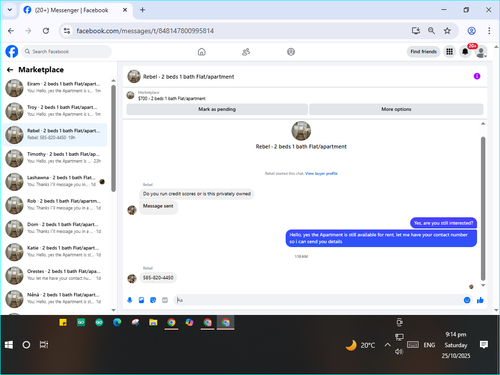Open the Groups icon in top navigation
Image resolution: width=500 pixels, height=375 pixels.
(x=291, y=52)
